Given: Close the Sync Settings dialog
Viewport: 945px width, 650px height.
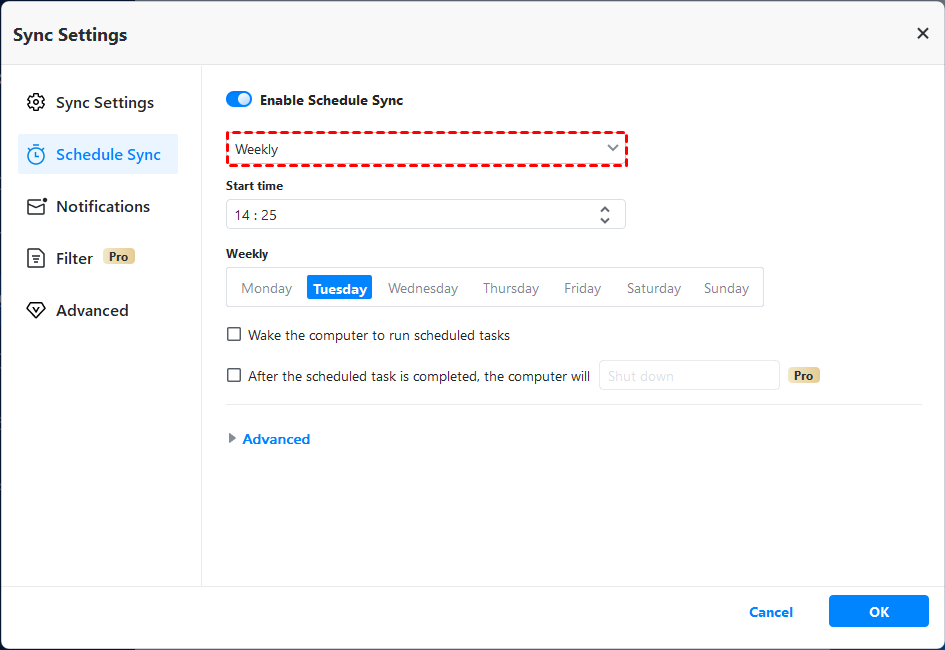Looking at the screenshot, I should pyautogui.click(x=922, y=34).
